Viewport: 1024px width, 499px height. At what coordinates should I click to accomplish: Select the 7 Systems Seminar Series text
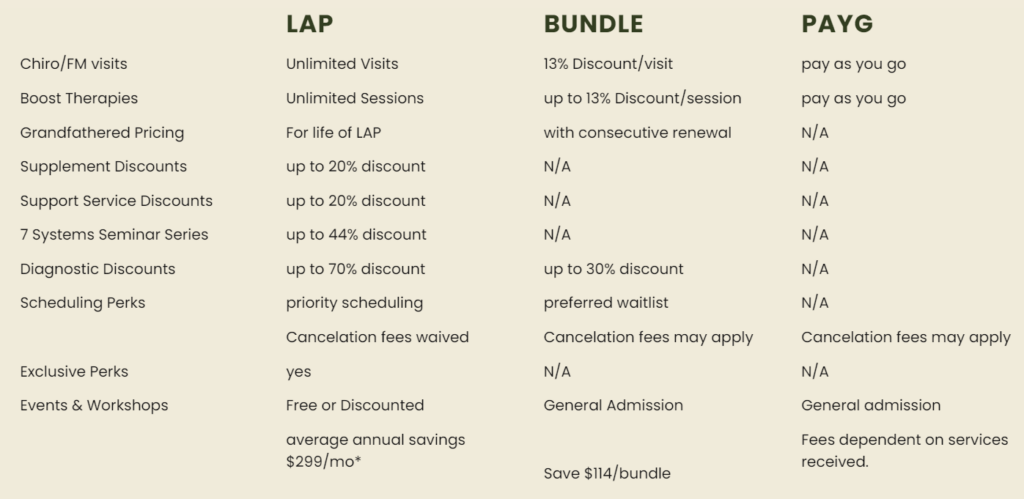coord(114,234)
